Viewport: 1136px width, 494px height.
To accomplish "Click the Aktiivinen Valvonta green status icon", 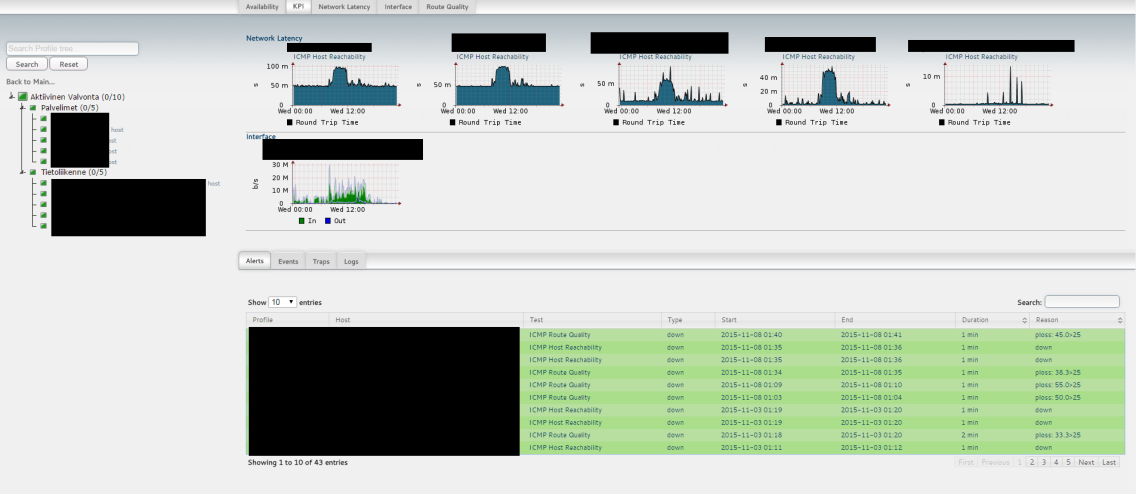I will (x=22, y=96).
